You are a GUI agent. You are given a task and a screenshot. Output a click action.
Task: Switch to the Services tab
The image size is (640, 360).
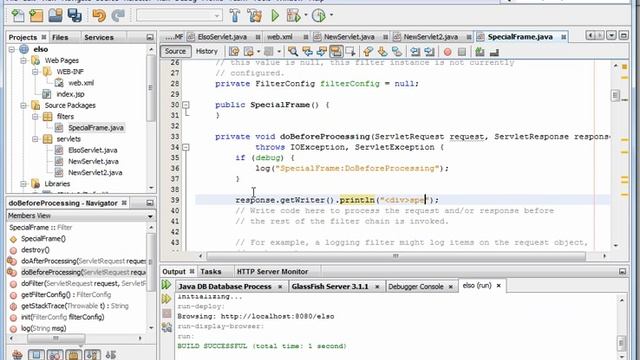[99, 37]
